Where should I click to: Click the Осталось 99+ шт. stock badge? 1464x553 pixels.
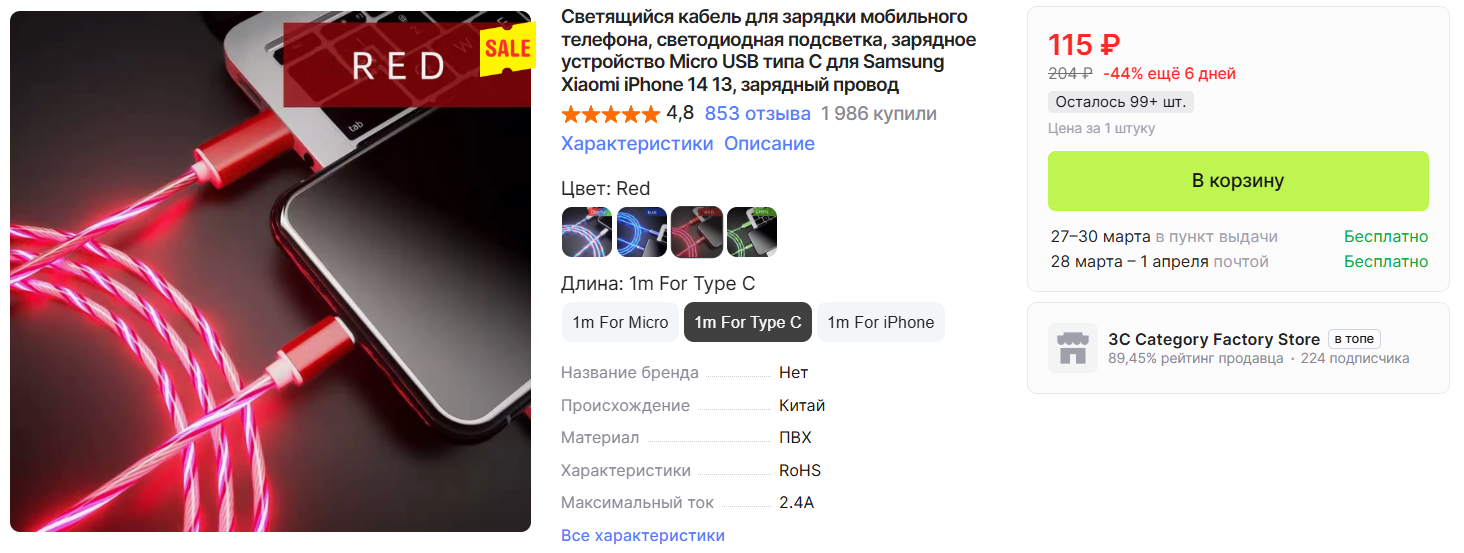[x=1121, y=102]
